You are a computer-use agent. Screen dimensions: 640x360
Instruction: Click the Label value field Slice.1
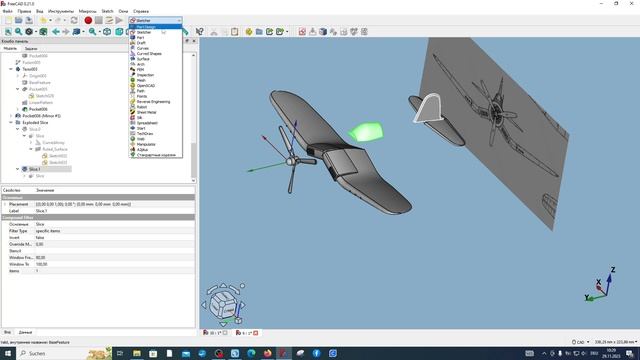click(x=114, y=211)
